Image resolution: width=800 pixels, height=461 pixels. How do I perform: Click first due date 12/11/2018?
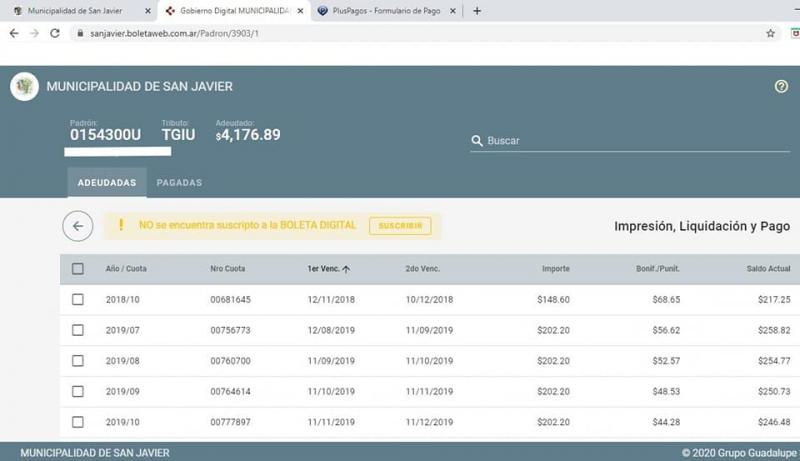tap(331, 300)
